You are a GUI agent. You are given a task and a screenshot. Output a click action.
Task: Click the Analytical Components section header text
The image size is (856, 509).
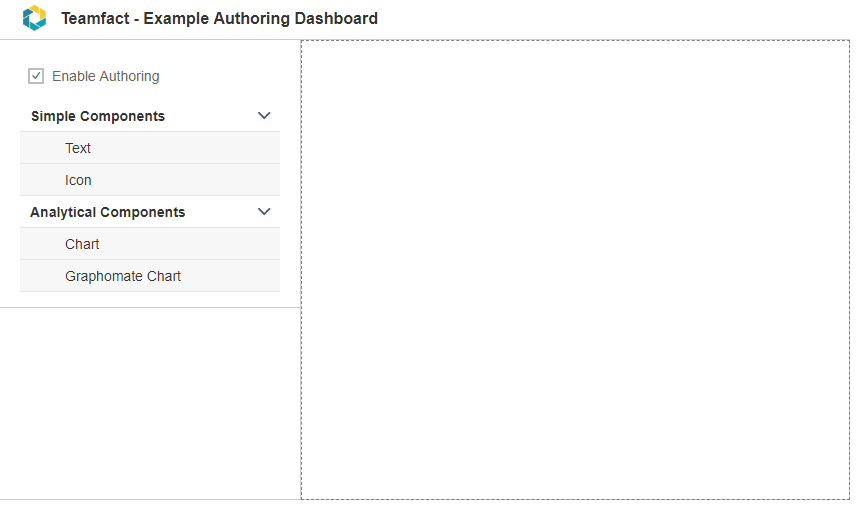[x=108, y=212]
